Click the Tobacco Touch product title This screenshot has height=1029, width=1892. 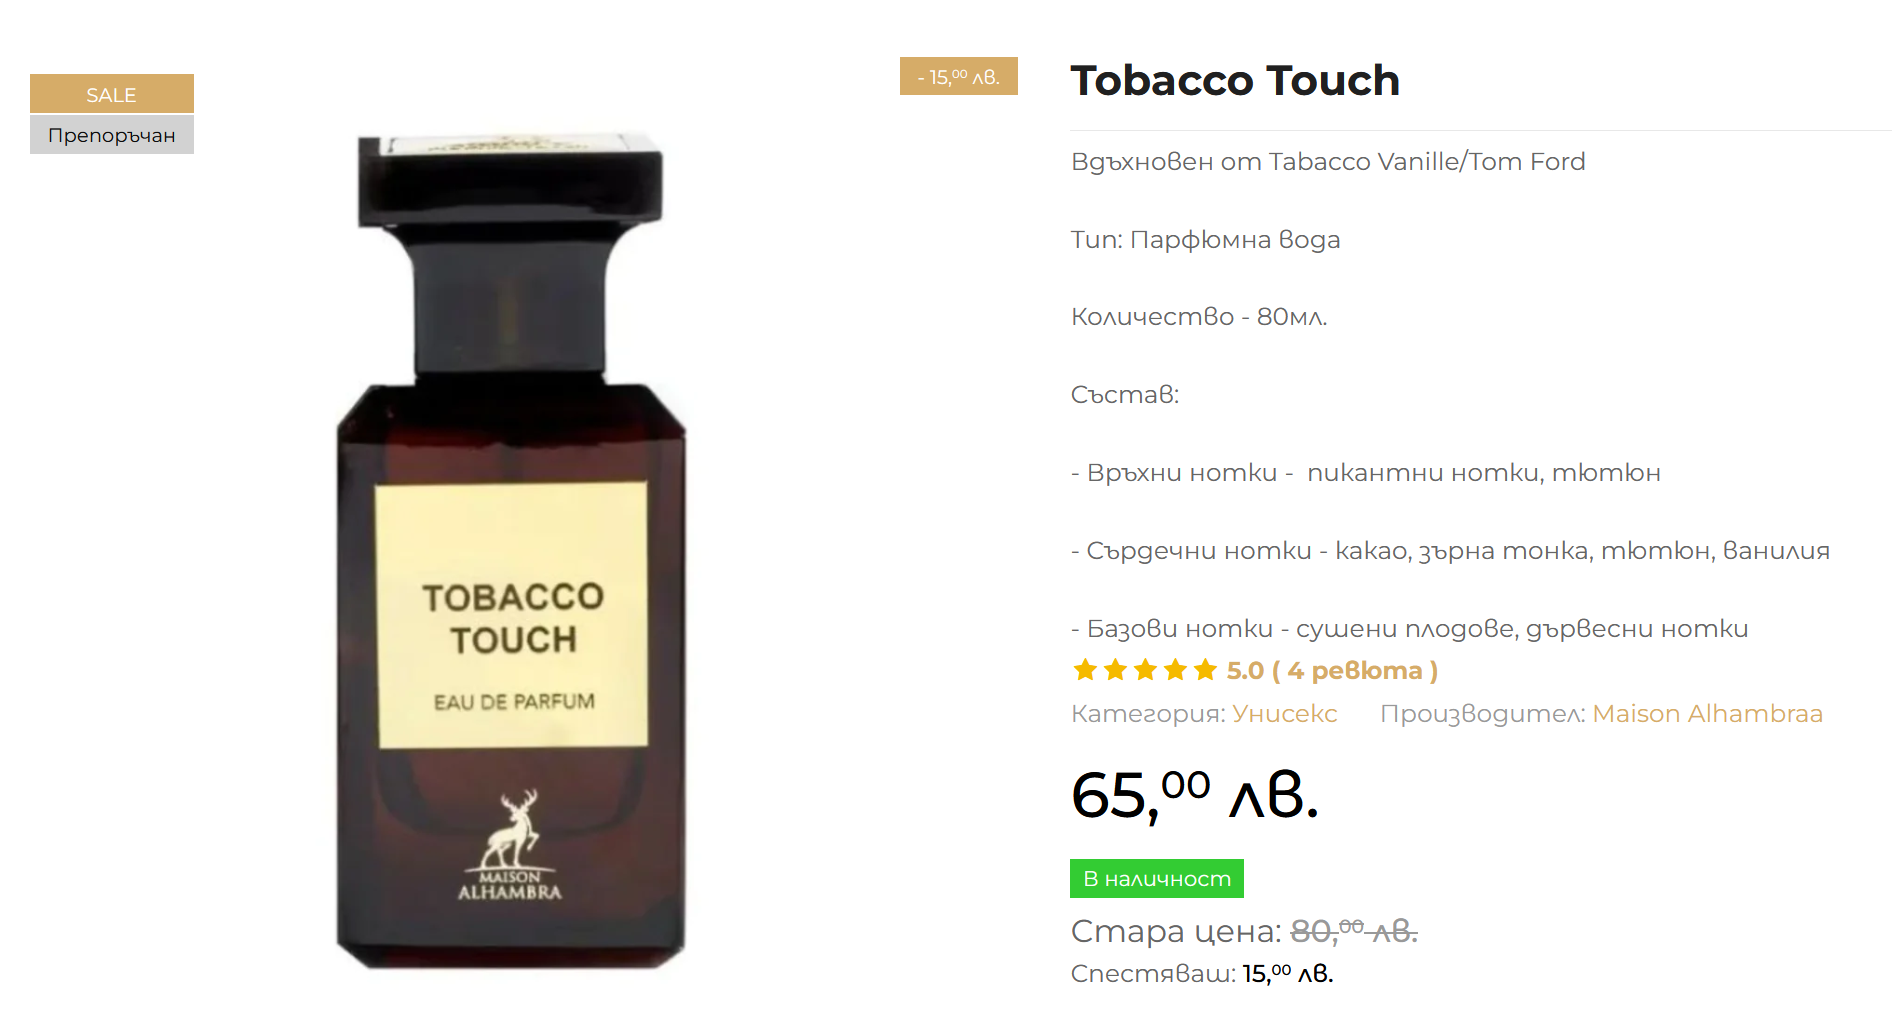tap(1235, 81)
